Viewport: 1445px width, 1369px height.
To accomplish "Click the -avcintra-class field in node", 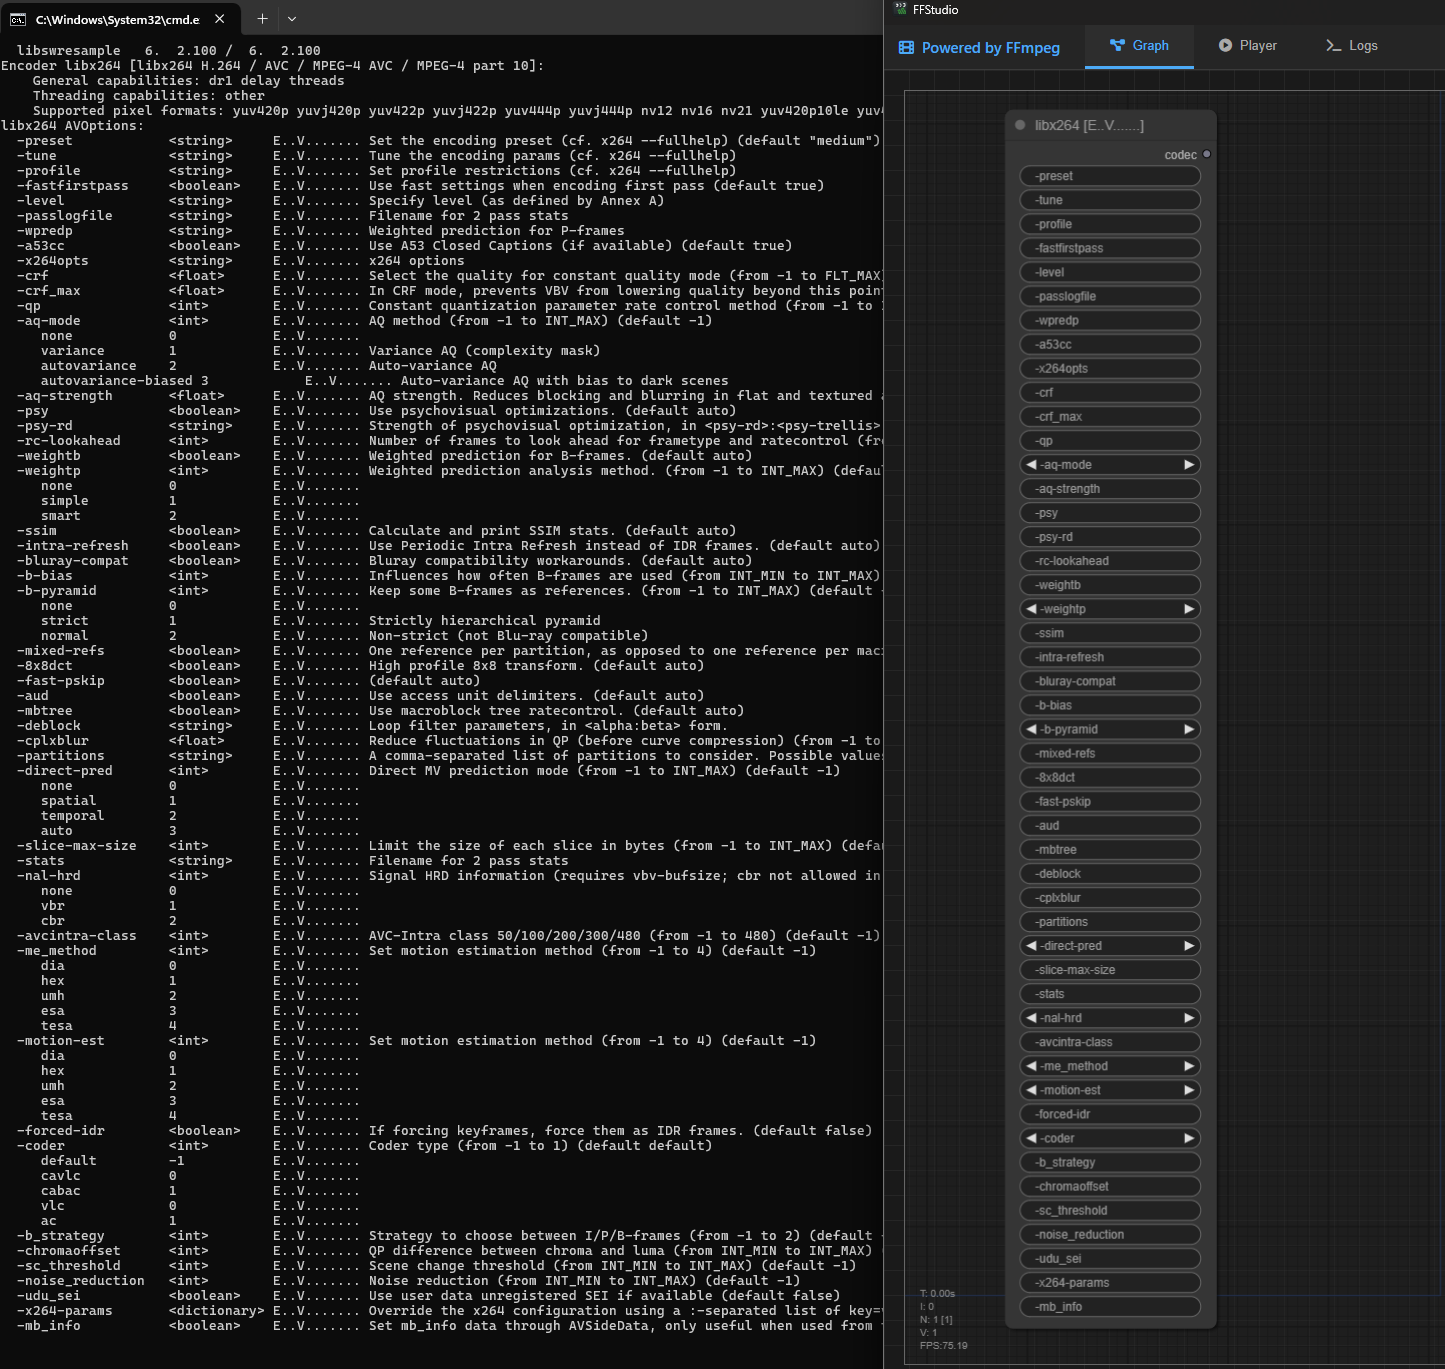I will coord(1110,1042).
